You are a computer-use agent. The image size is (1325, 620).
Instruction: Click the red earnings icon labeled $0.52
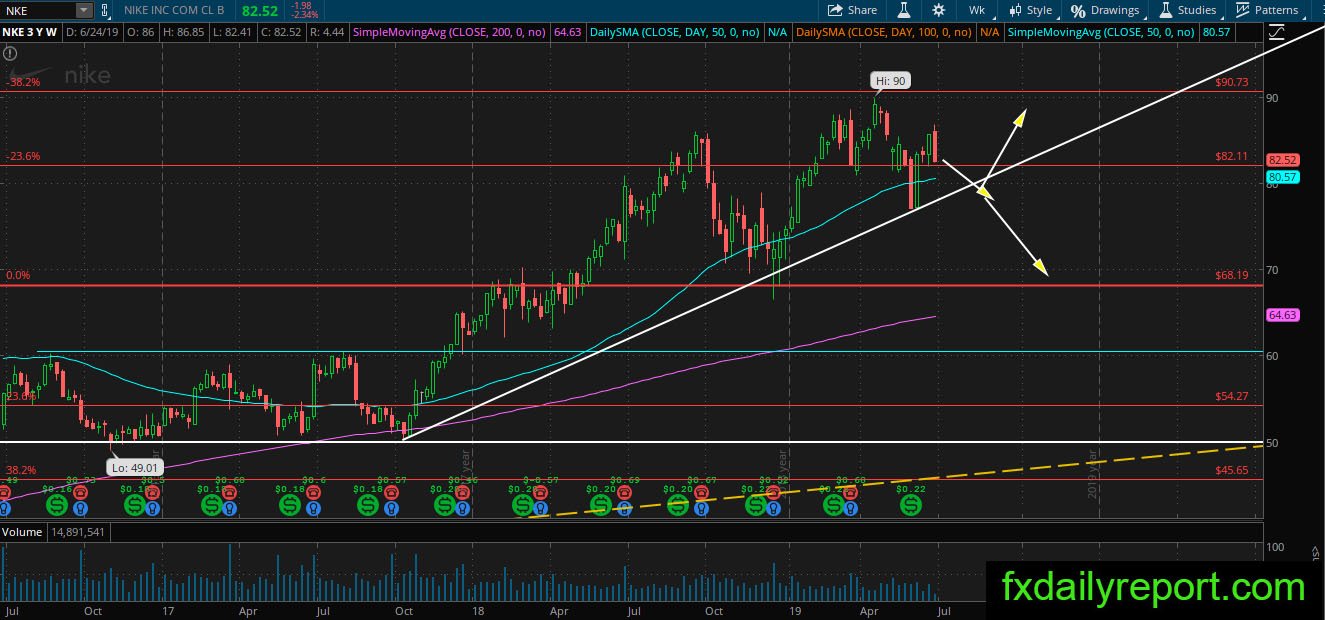tap(774, 492)
